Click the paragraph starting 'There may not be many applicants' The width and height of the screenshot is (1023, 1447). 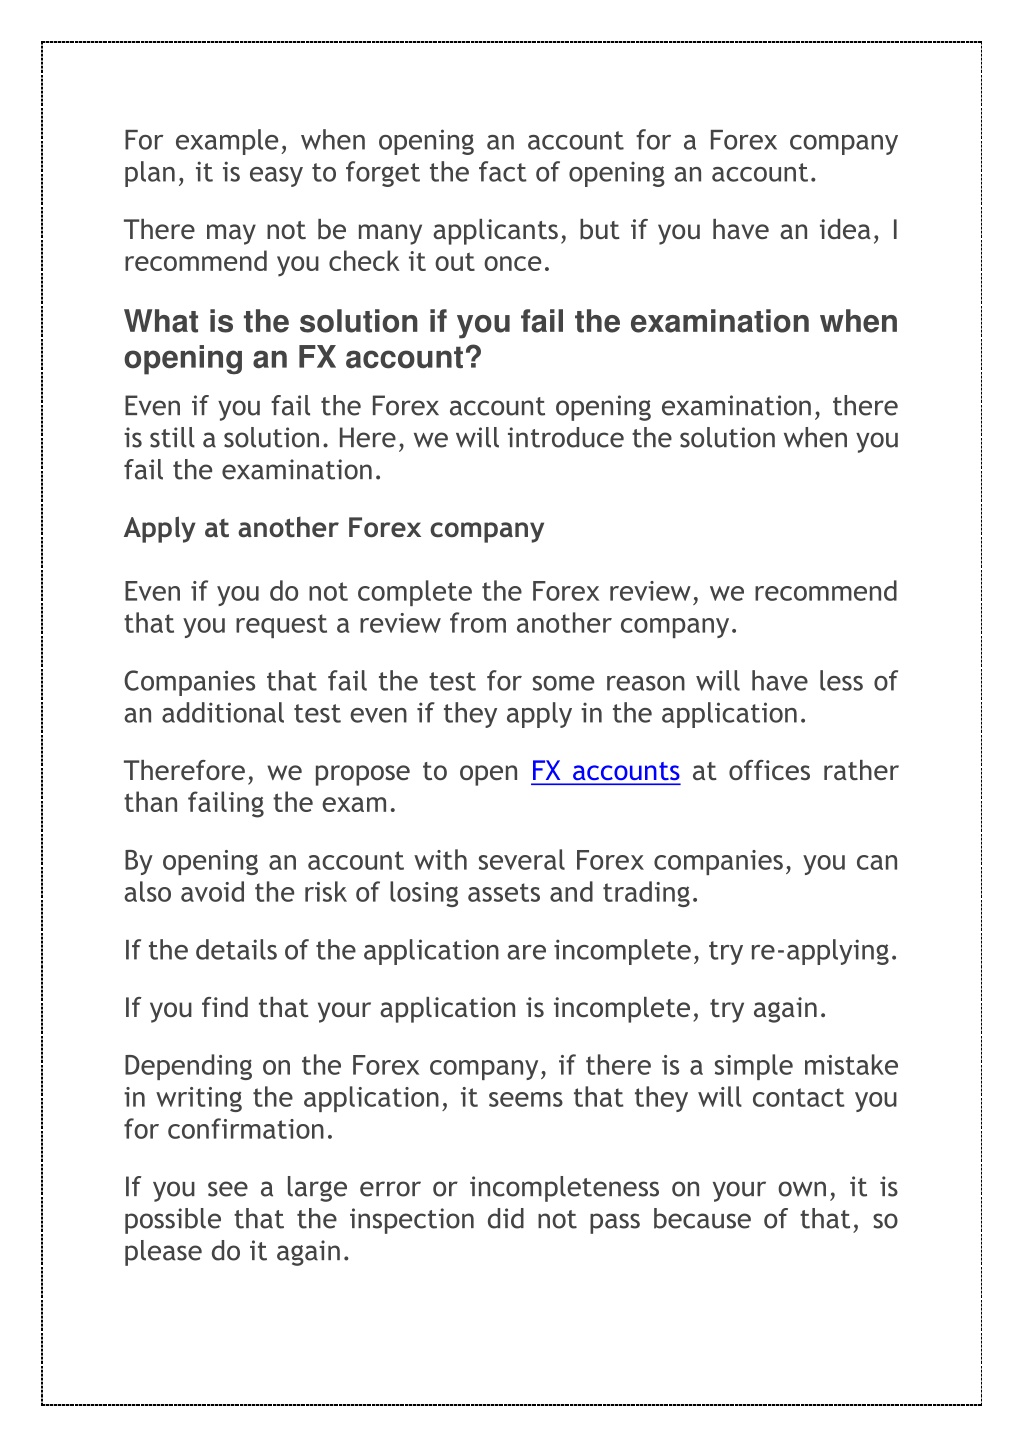511,246
